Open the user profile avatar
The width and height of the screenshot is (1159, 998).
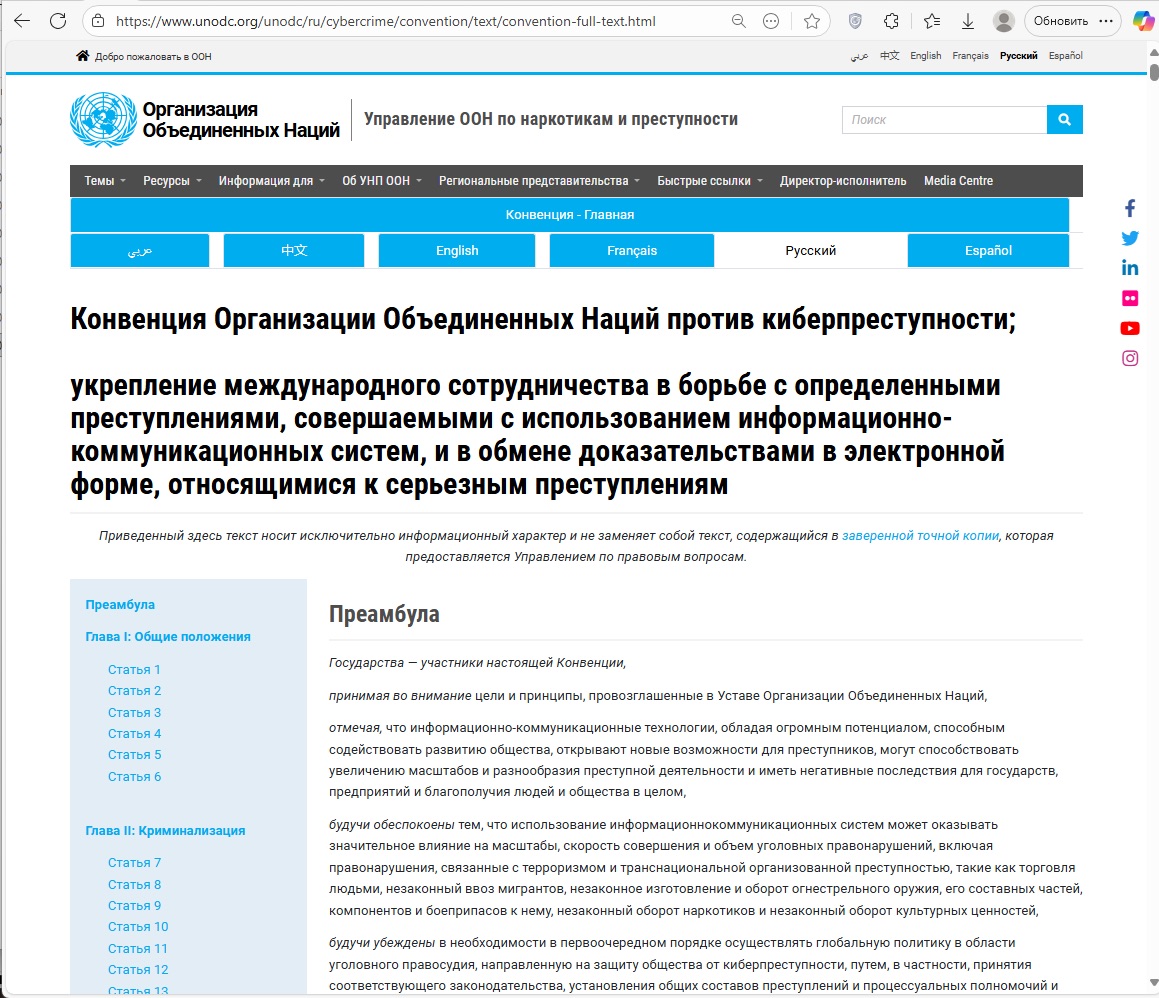pyautogui.click(x=1004, y=21)
